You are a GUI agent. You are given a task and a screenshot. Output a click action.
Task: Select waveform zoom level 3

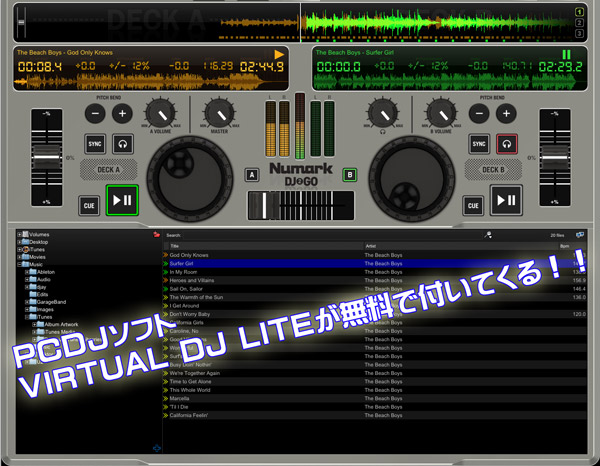click(579, 34)
